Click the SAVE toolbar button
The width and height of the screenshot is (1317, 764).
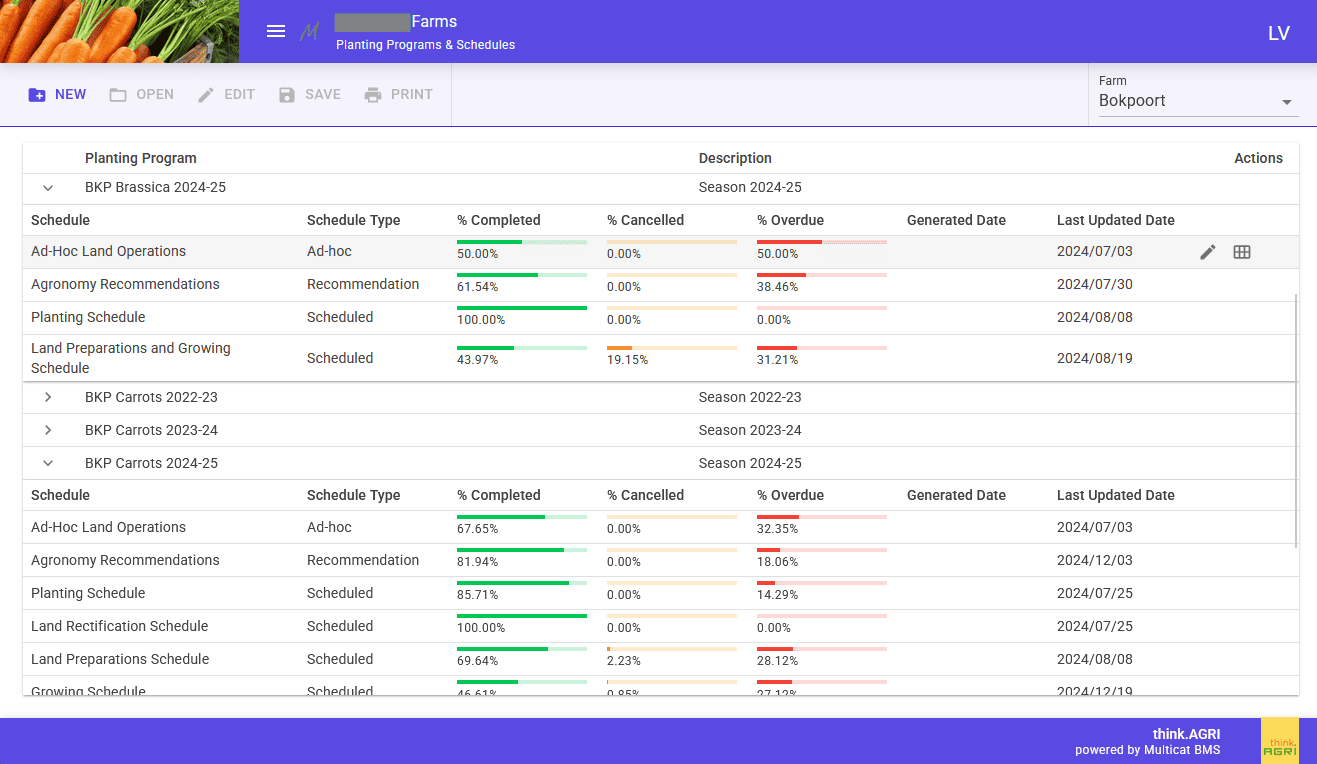coord(309,95)
